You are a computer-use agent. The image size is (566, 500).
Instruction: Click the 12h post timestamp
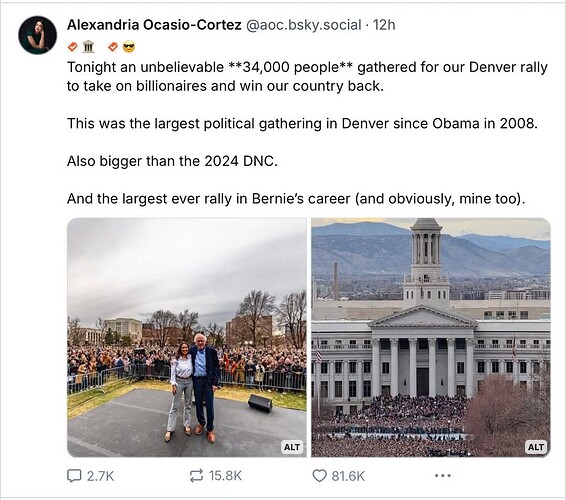coord(384,25)
